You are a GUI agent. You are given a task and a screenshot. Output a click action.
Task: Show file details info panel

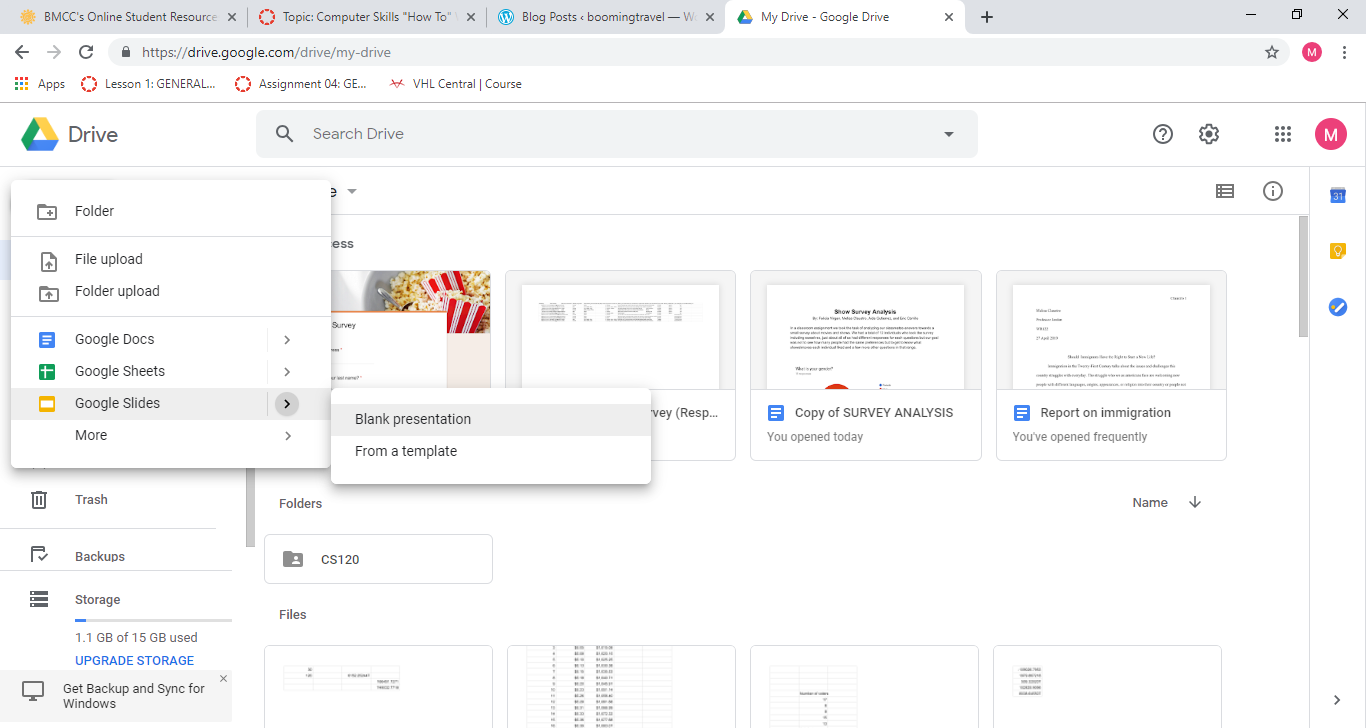coord(1272,191)
